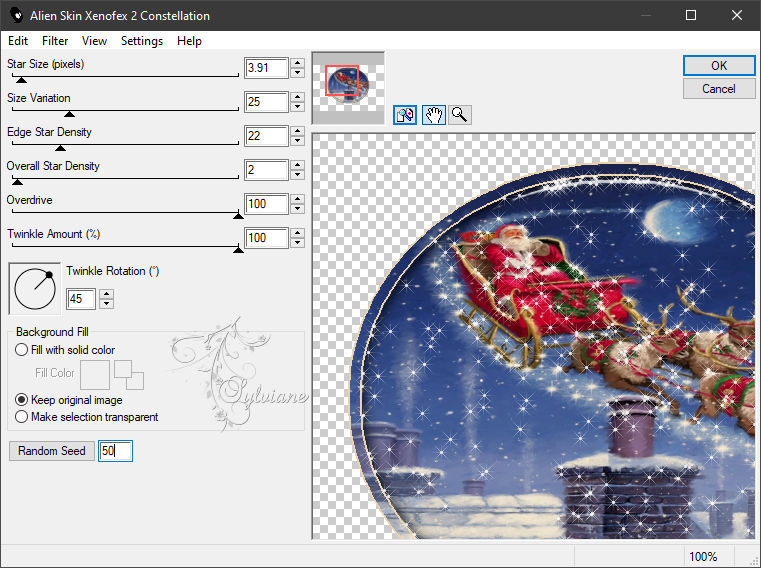Click the large Santa sleigh preview image
The width and height of the screenshot is (761, 568).
coord(534,335)
